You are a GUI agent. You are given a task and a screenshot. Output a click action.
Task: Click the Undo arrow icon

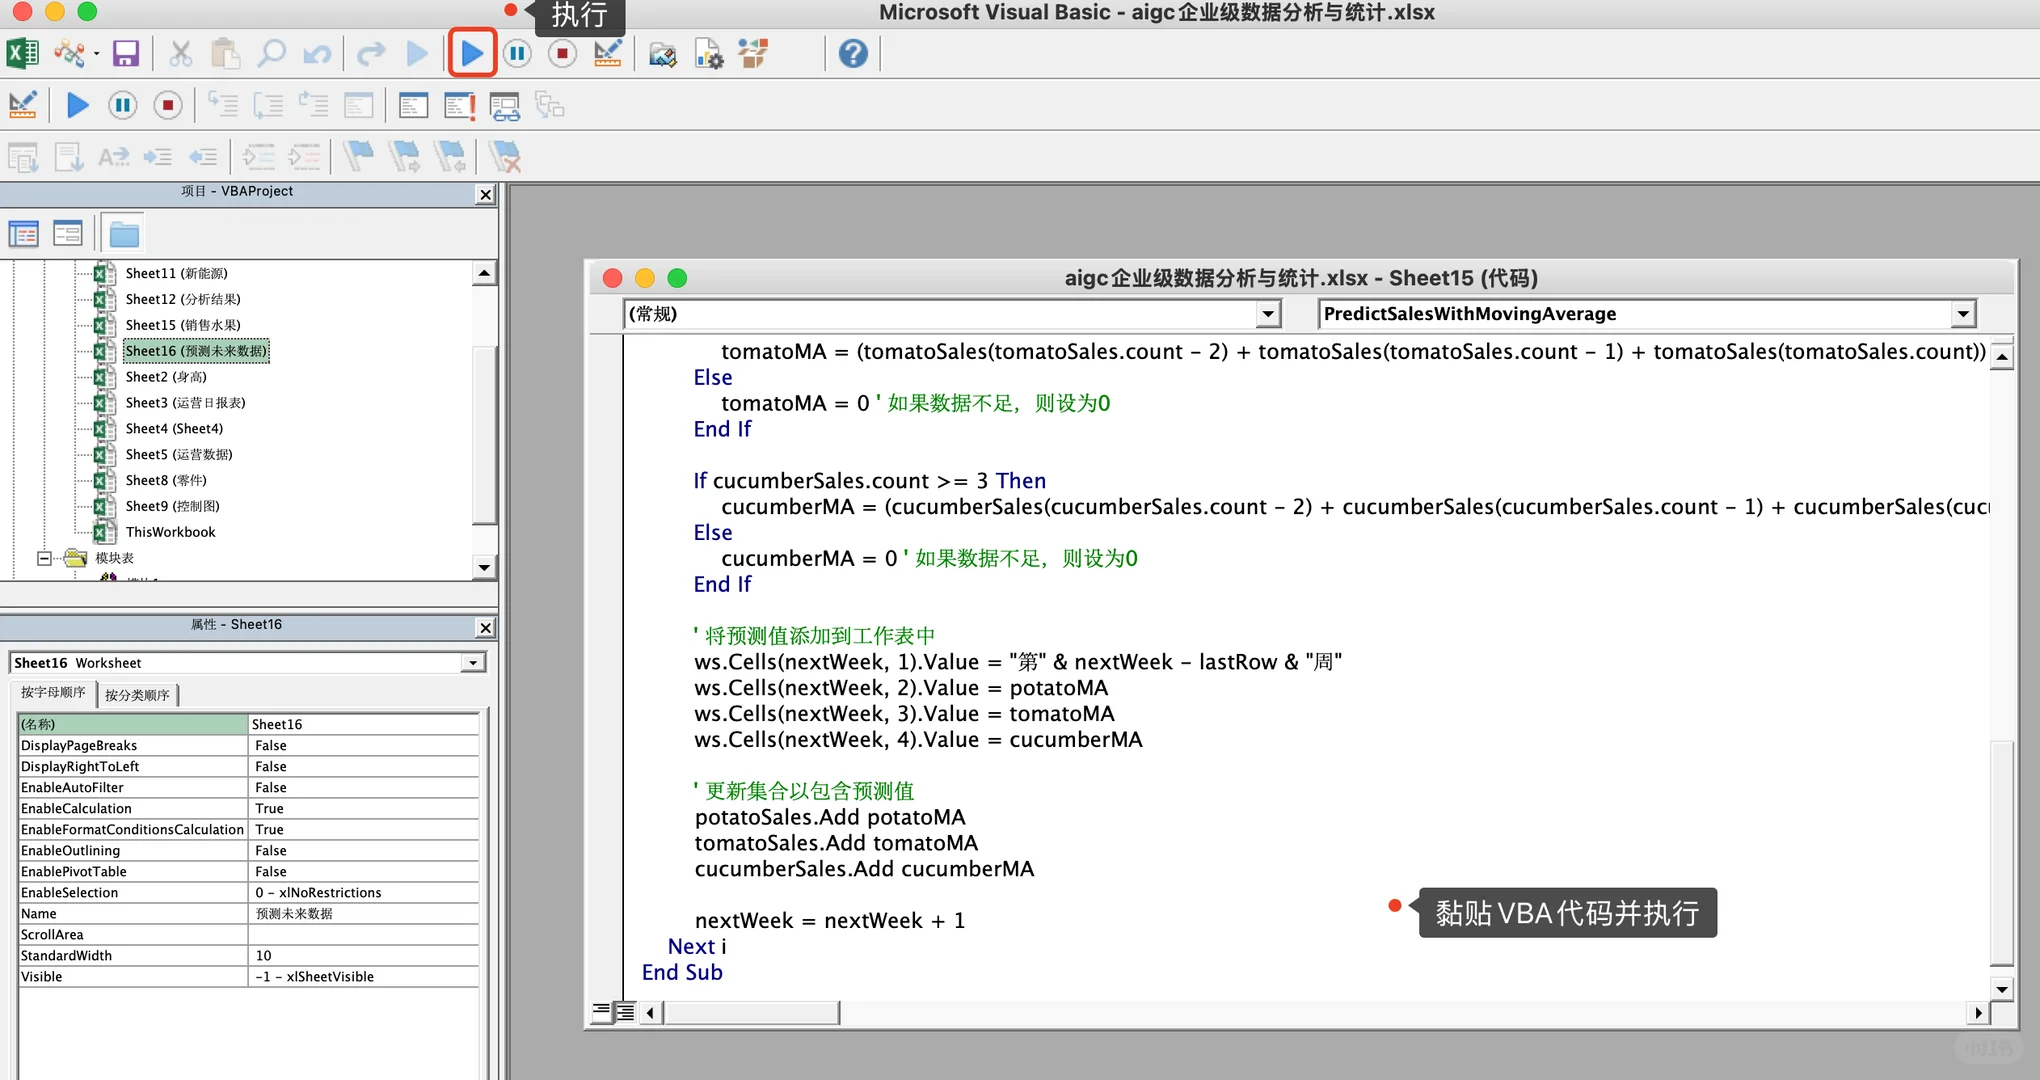click(x=317, y=53)
